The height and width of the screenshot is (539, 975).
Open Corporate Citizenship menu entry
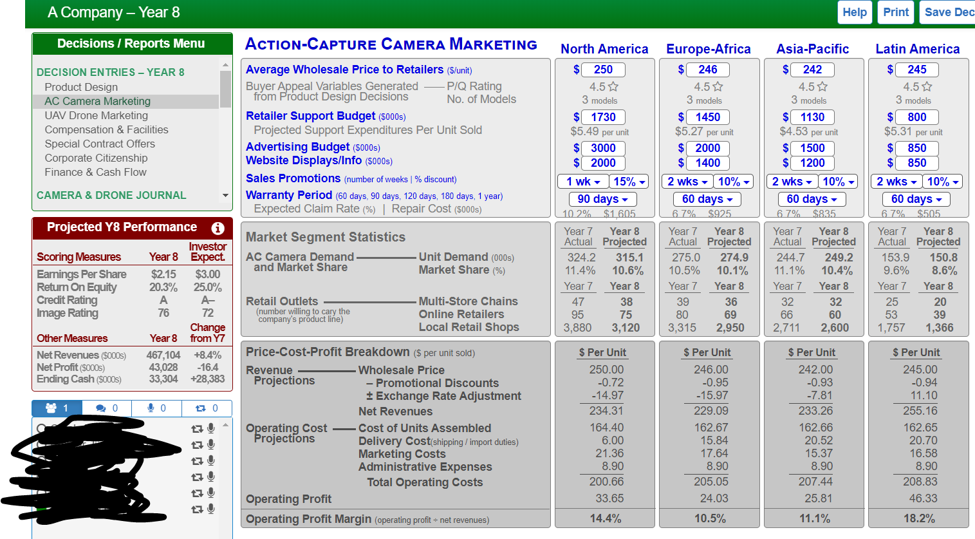(x=96, y=159)
